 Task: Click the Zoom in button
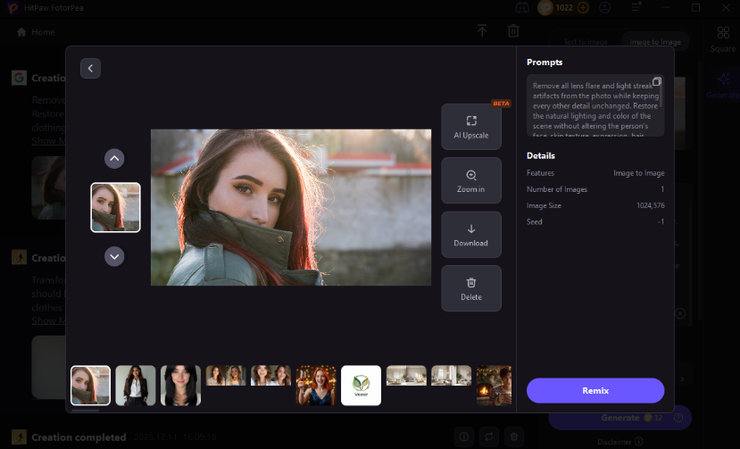pos(471,180)
